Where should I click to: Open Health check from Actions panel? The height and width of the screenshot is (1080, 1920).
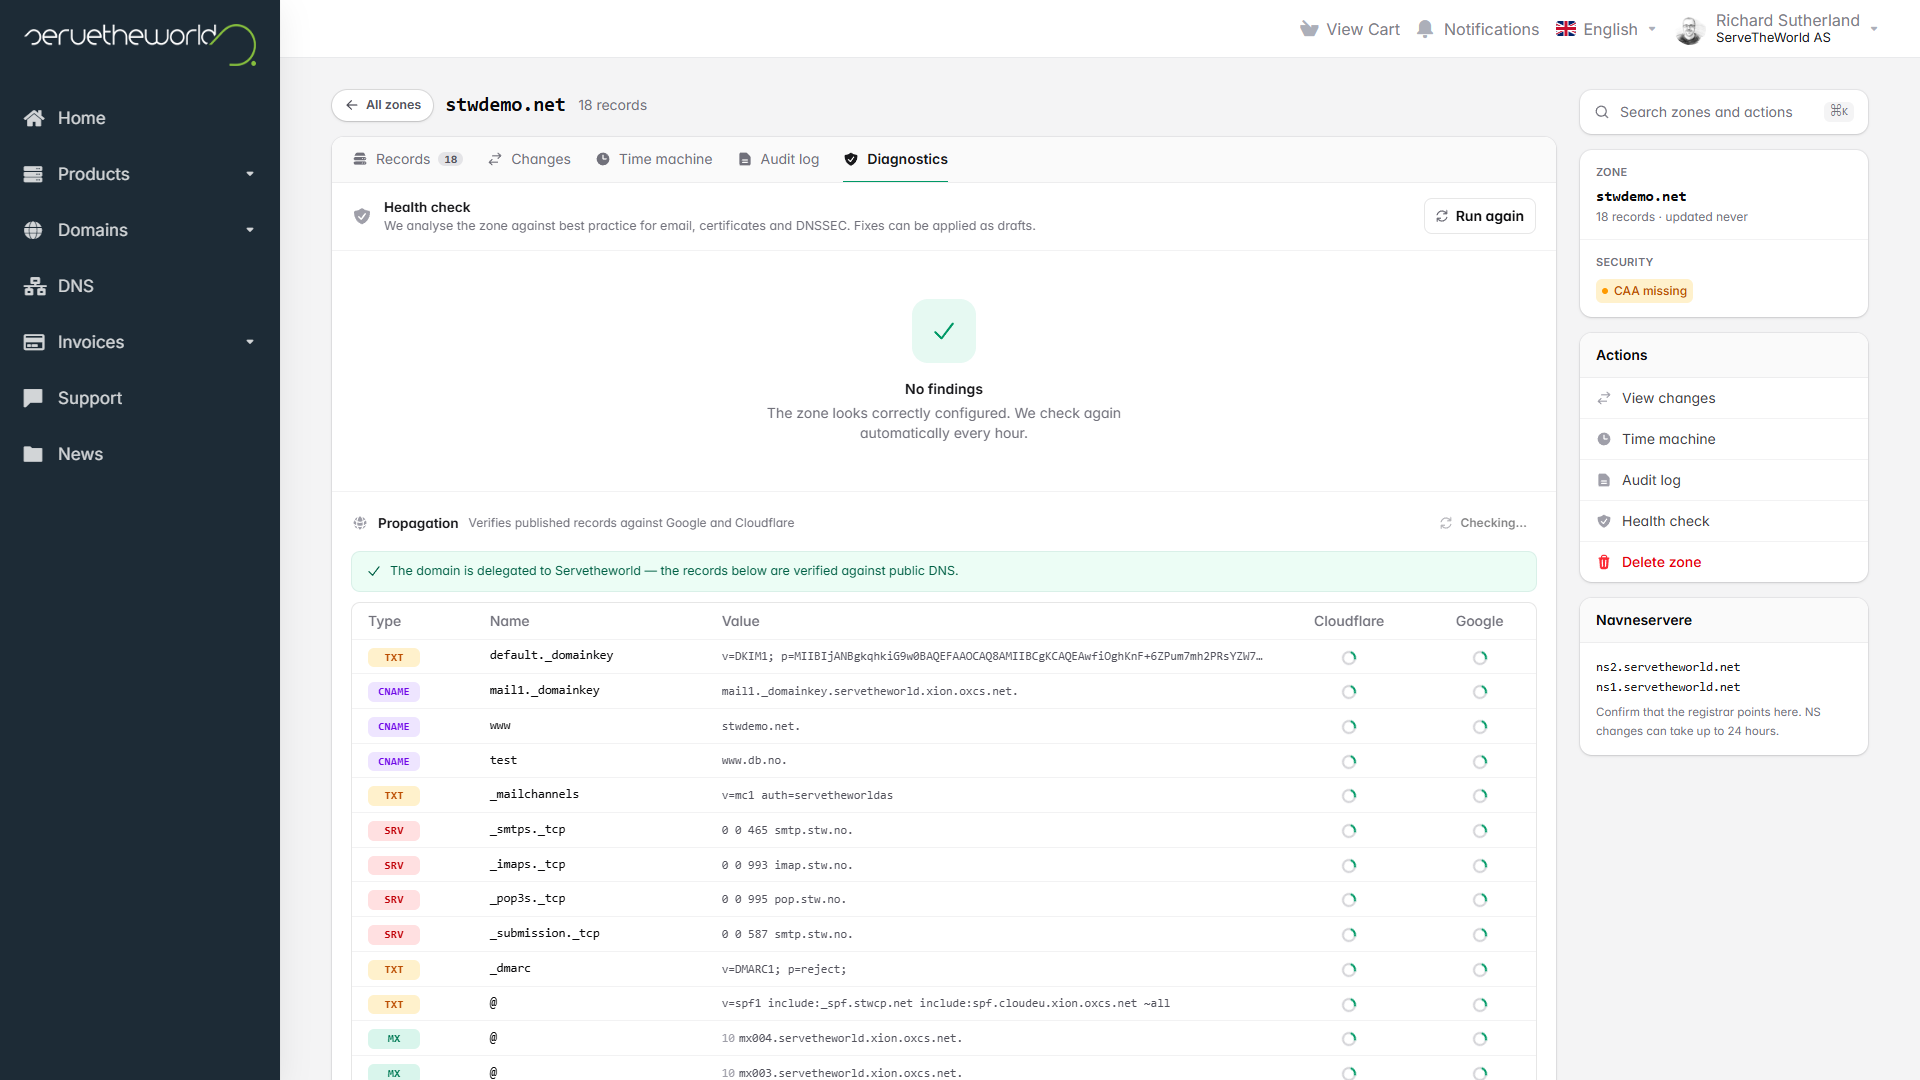click(x=1724, y=521)
